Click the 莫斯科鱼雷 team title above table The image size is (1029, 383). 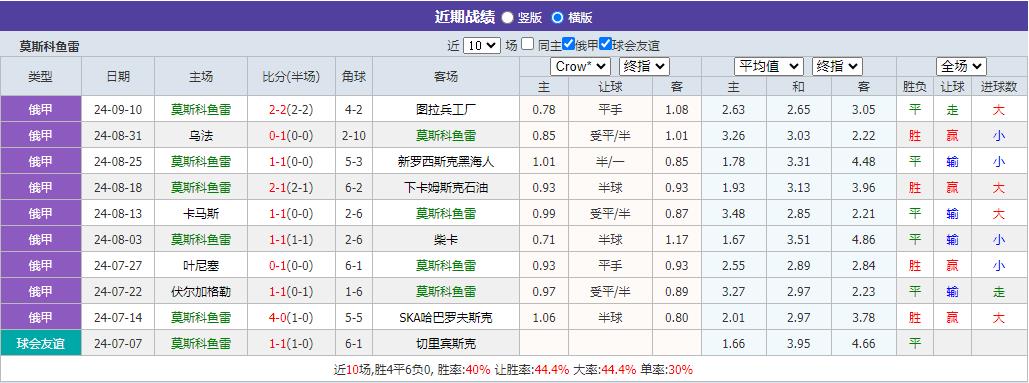[50, 47]
